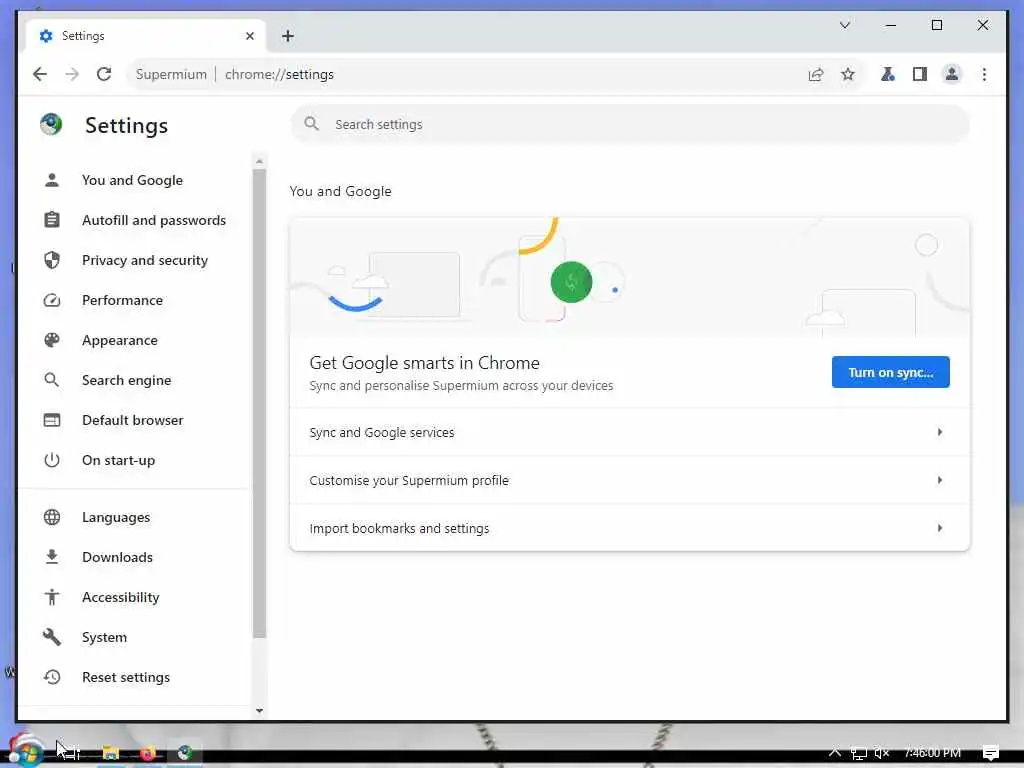Click the sidebar scrollbar down arrow

click(259, 711)
